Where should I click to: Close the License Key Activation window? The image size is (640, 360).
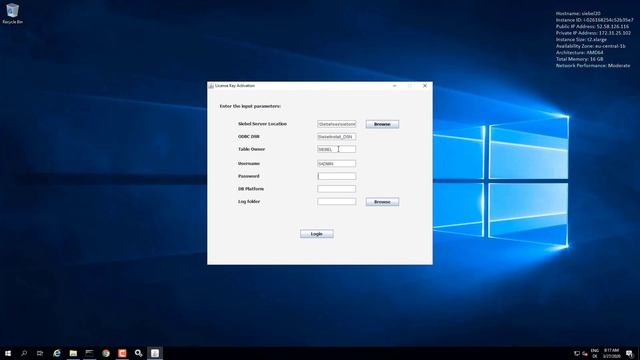425,86
